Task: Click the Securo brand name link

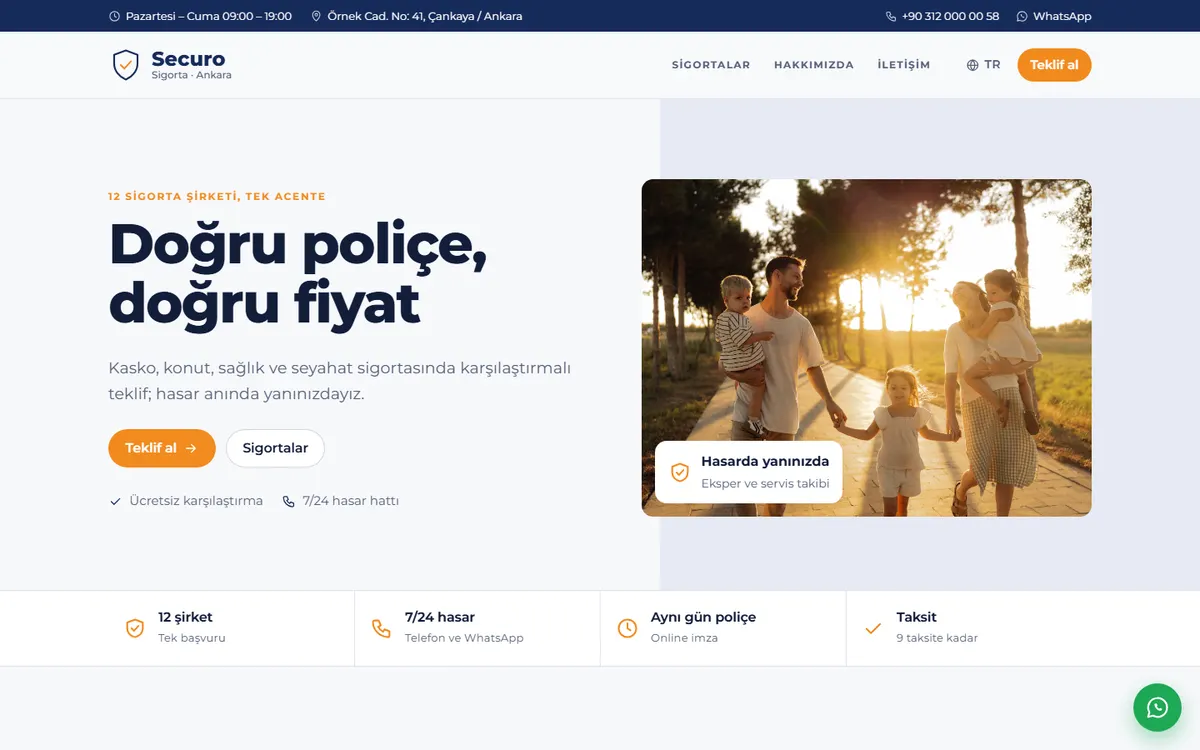Action: pyautogui.click(x=188, y=59)
